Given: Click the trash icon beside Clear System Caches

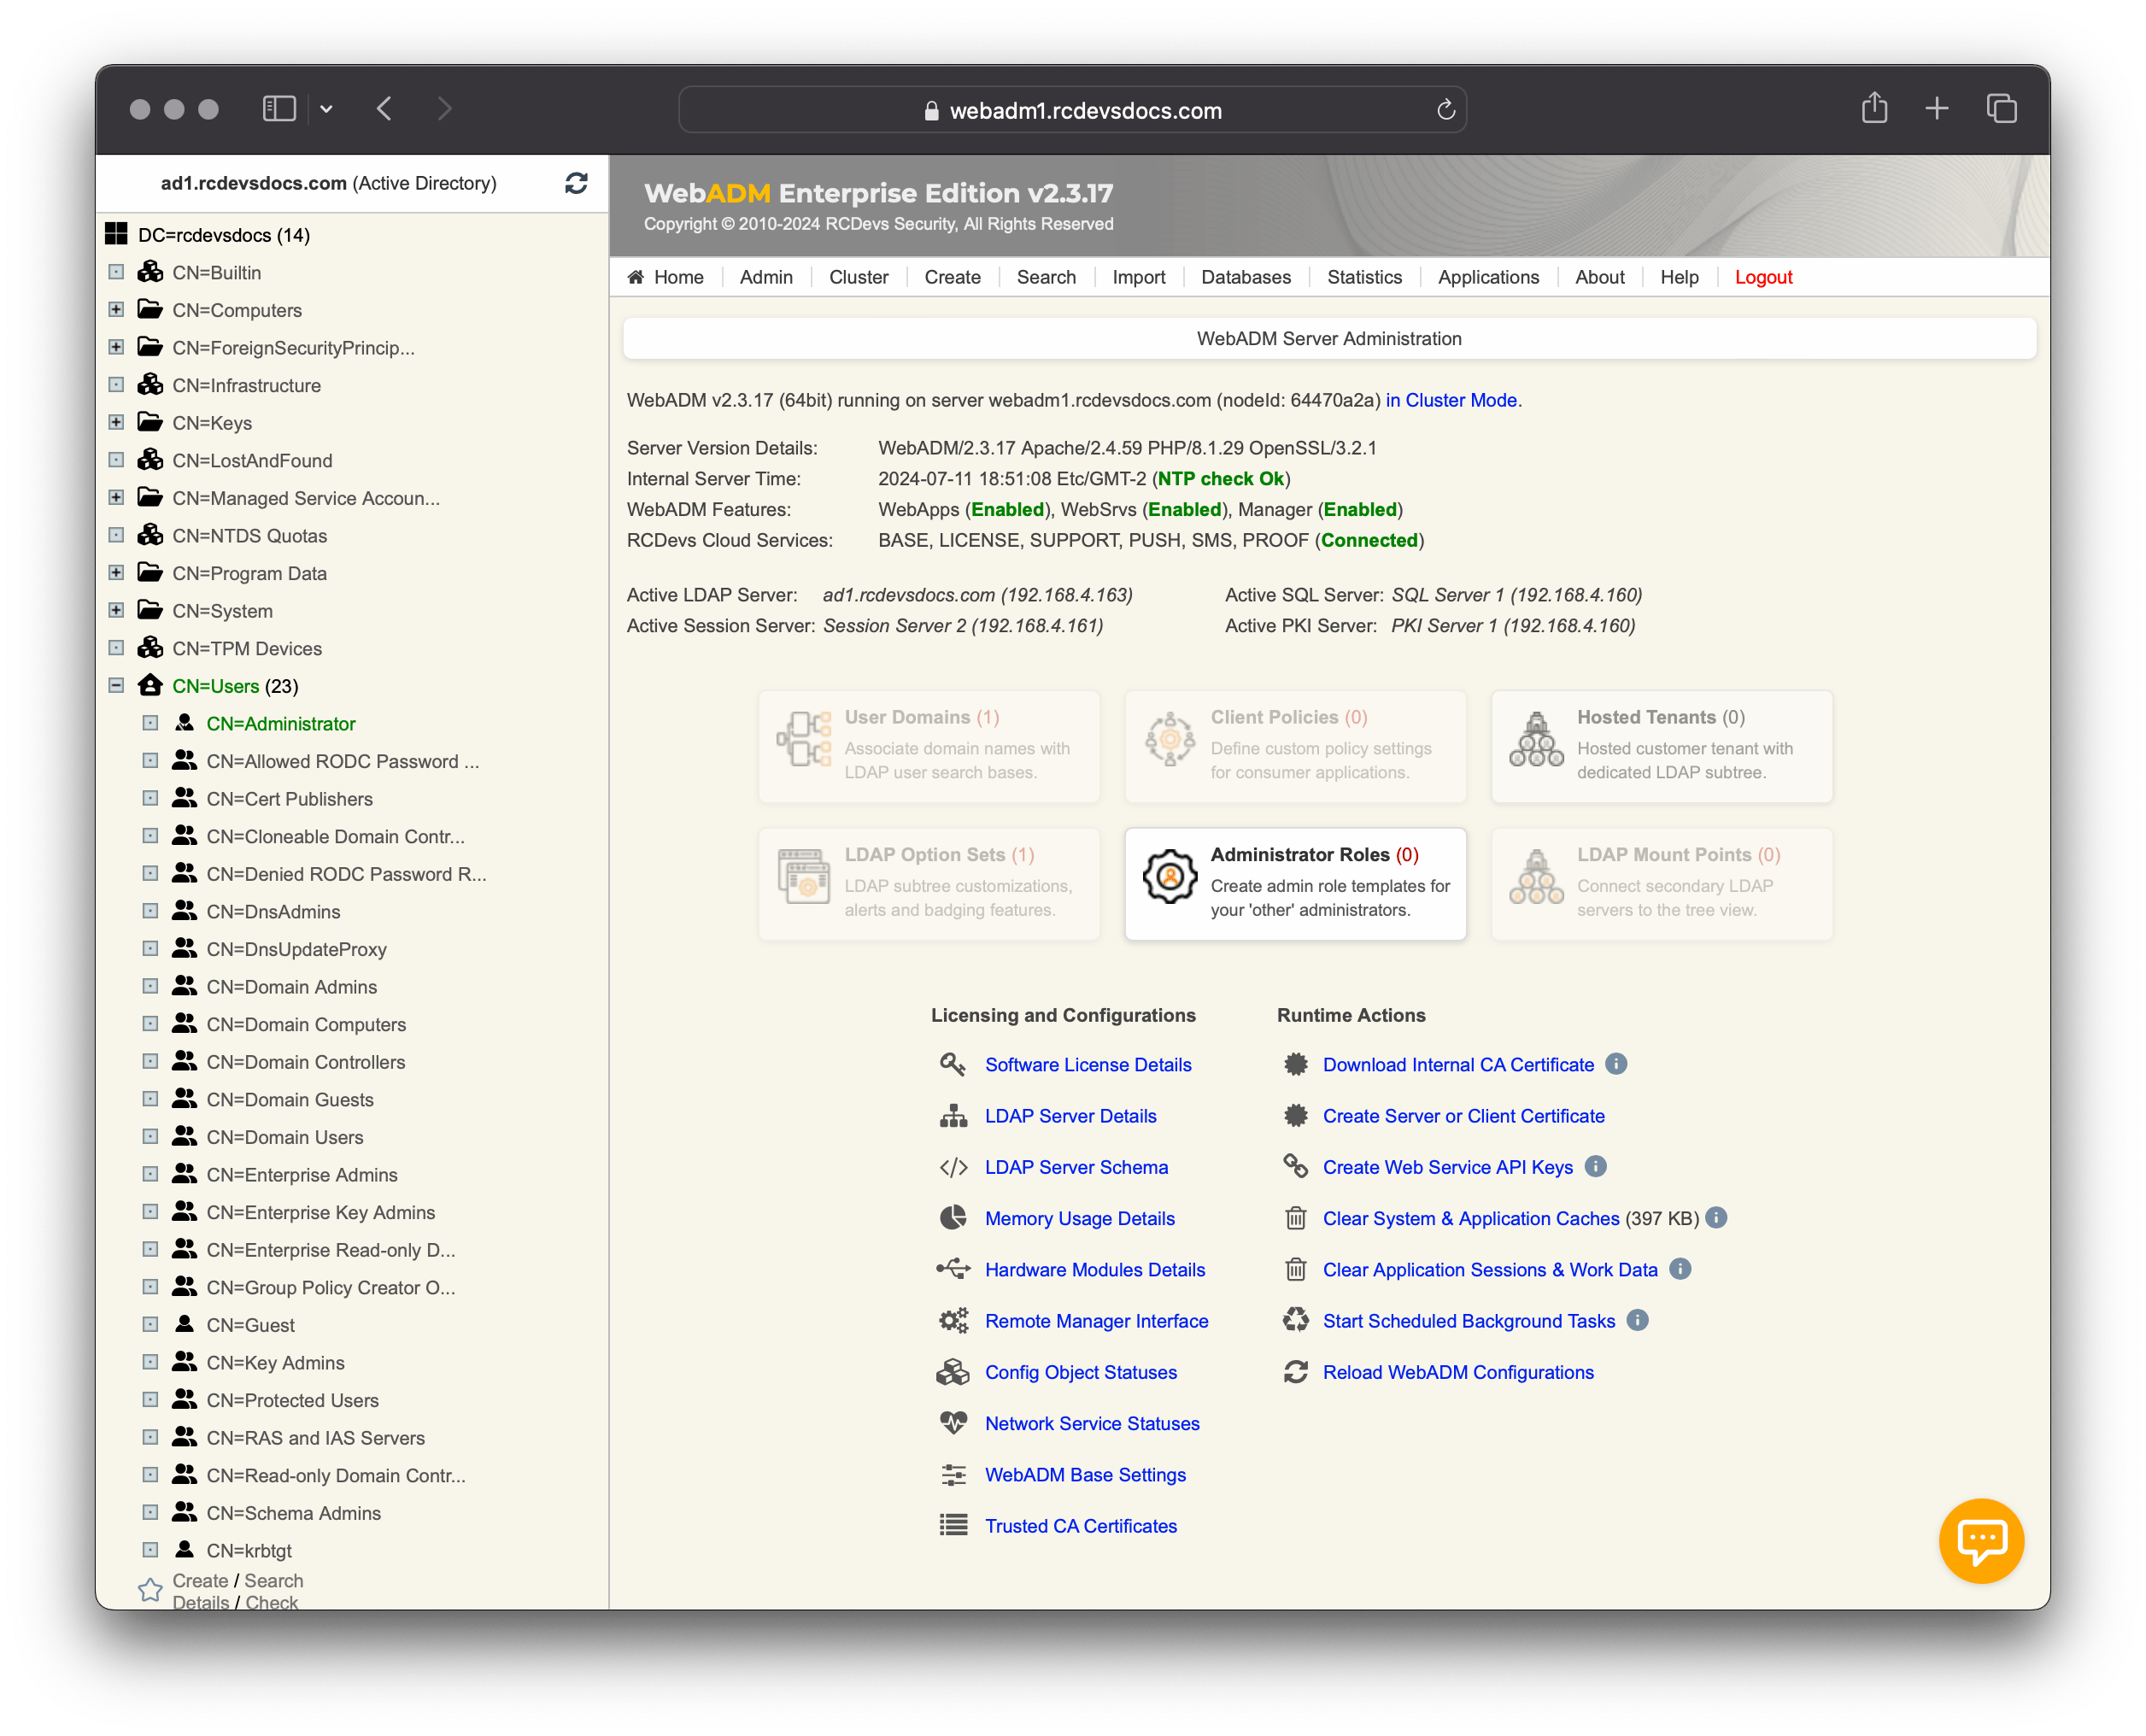Looking at the screenshot, I should 1295,1218.
